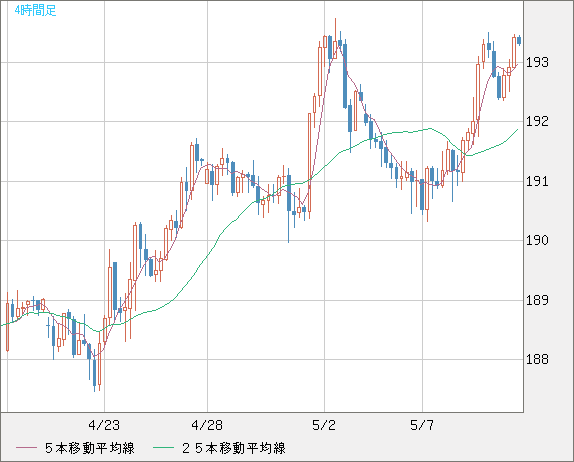Click the 5本移動平均線 legend label
Screen dimensions: 574x462
point(90,448)
